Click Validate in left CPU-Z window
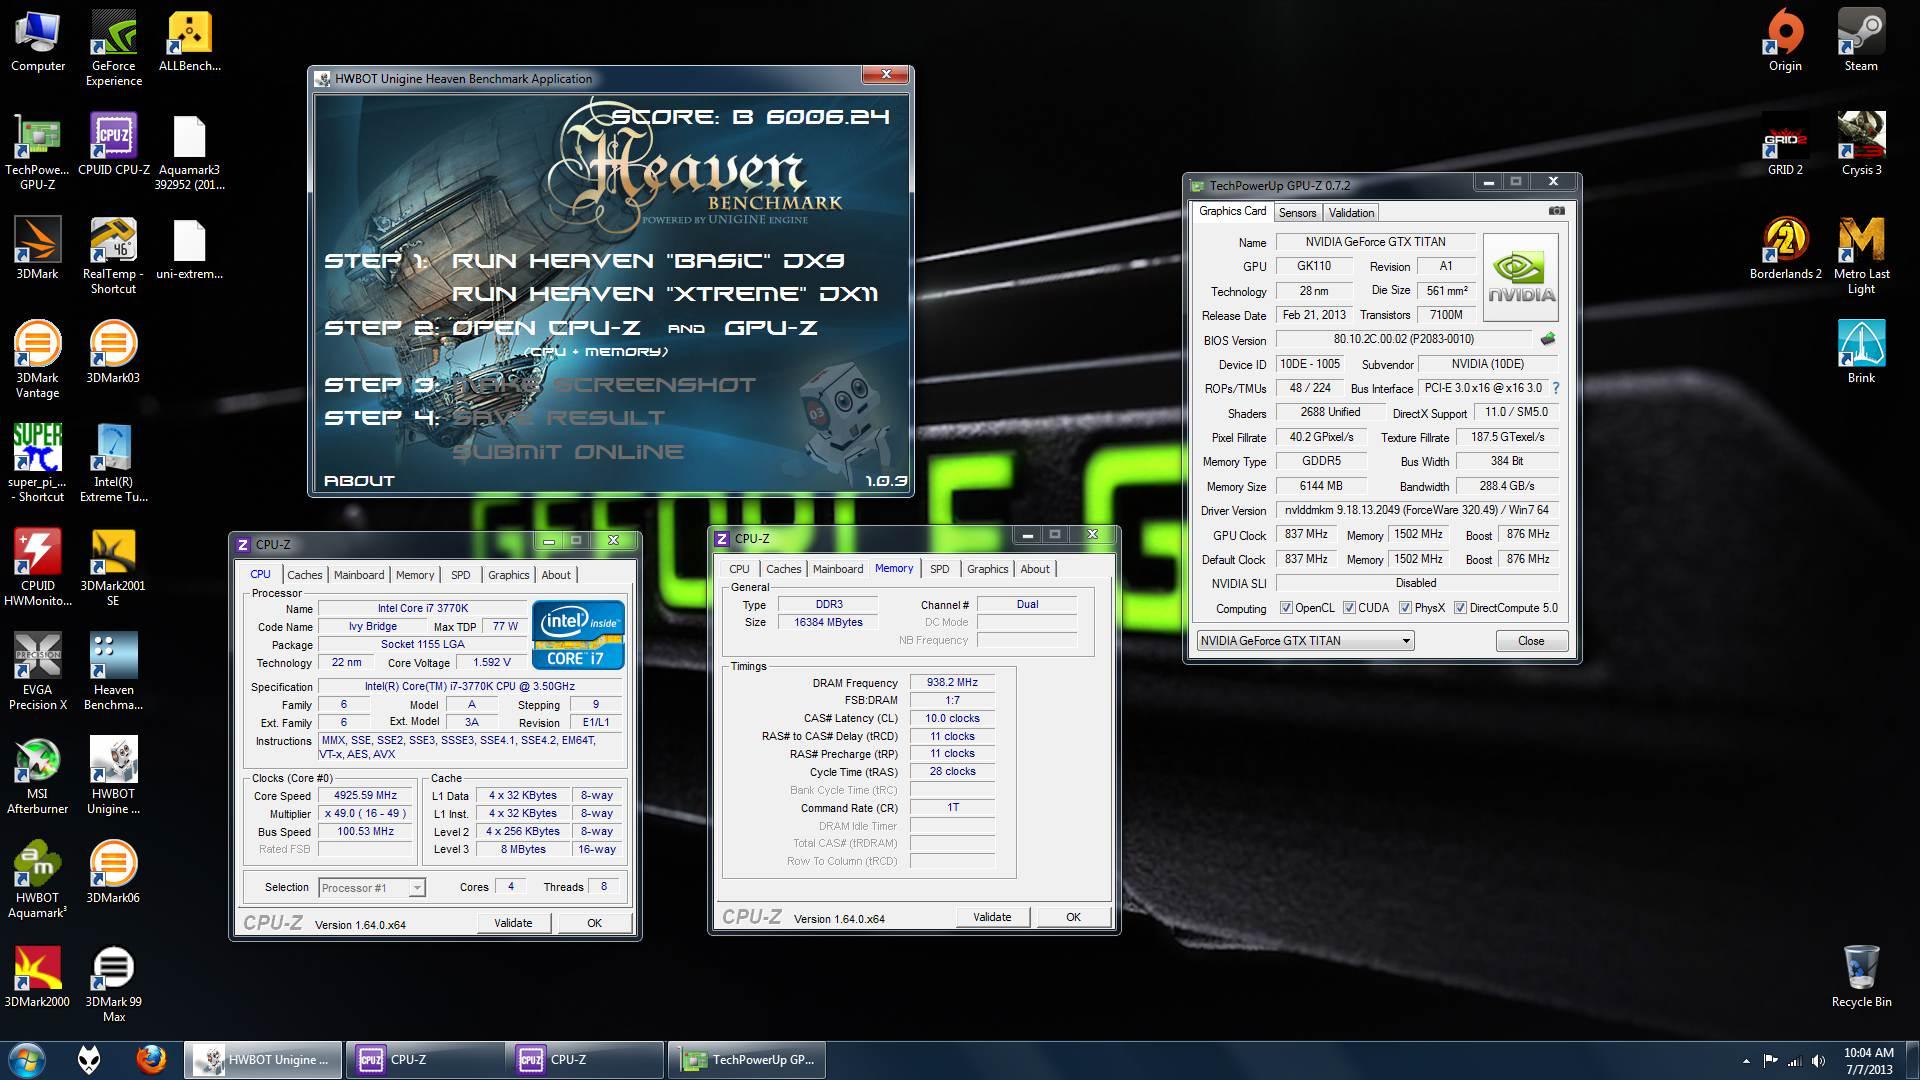Viewport: 1920px width, 1080px height. pyautogui.click(x=513, y=923)
